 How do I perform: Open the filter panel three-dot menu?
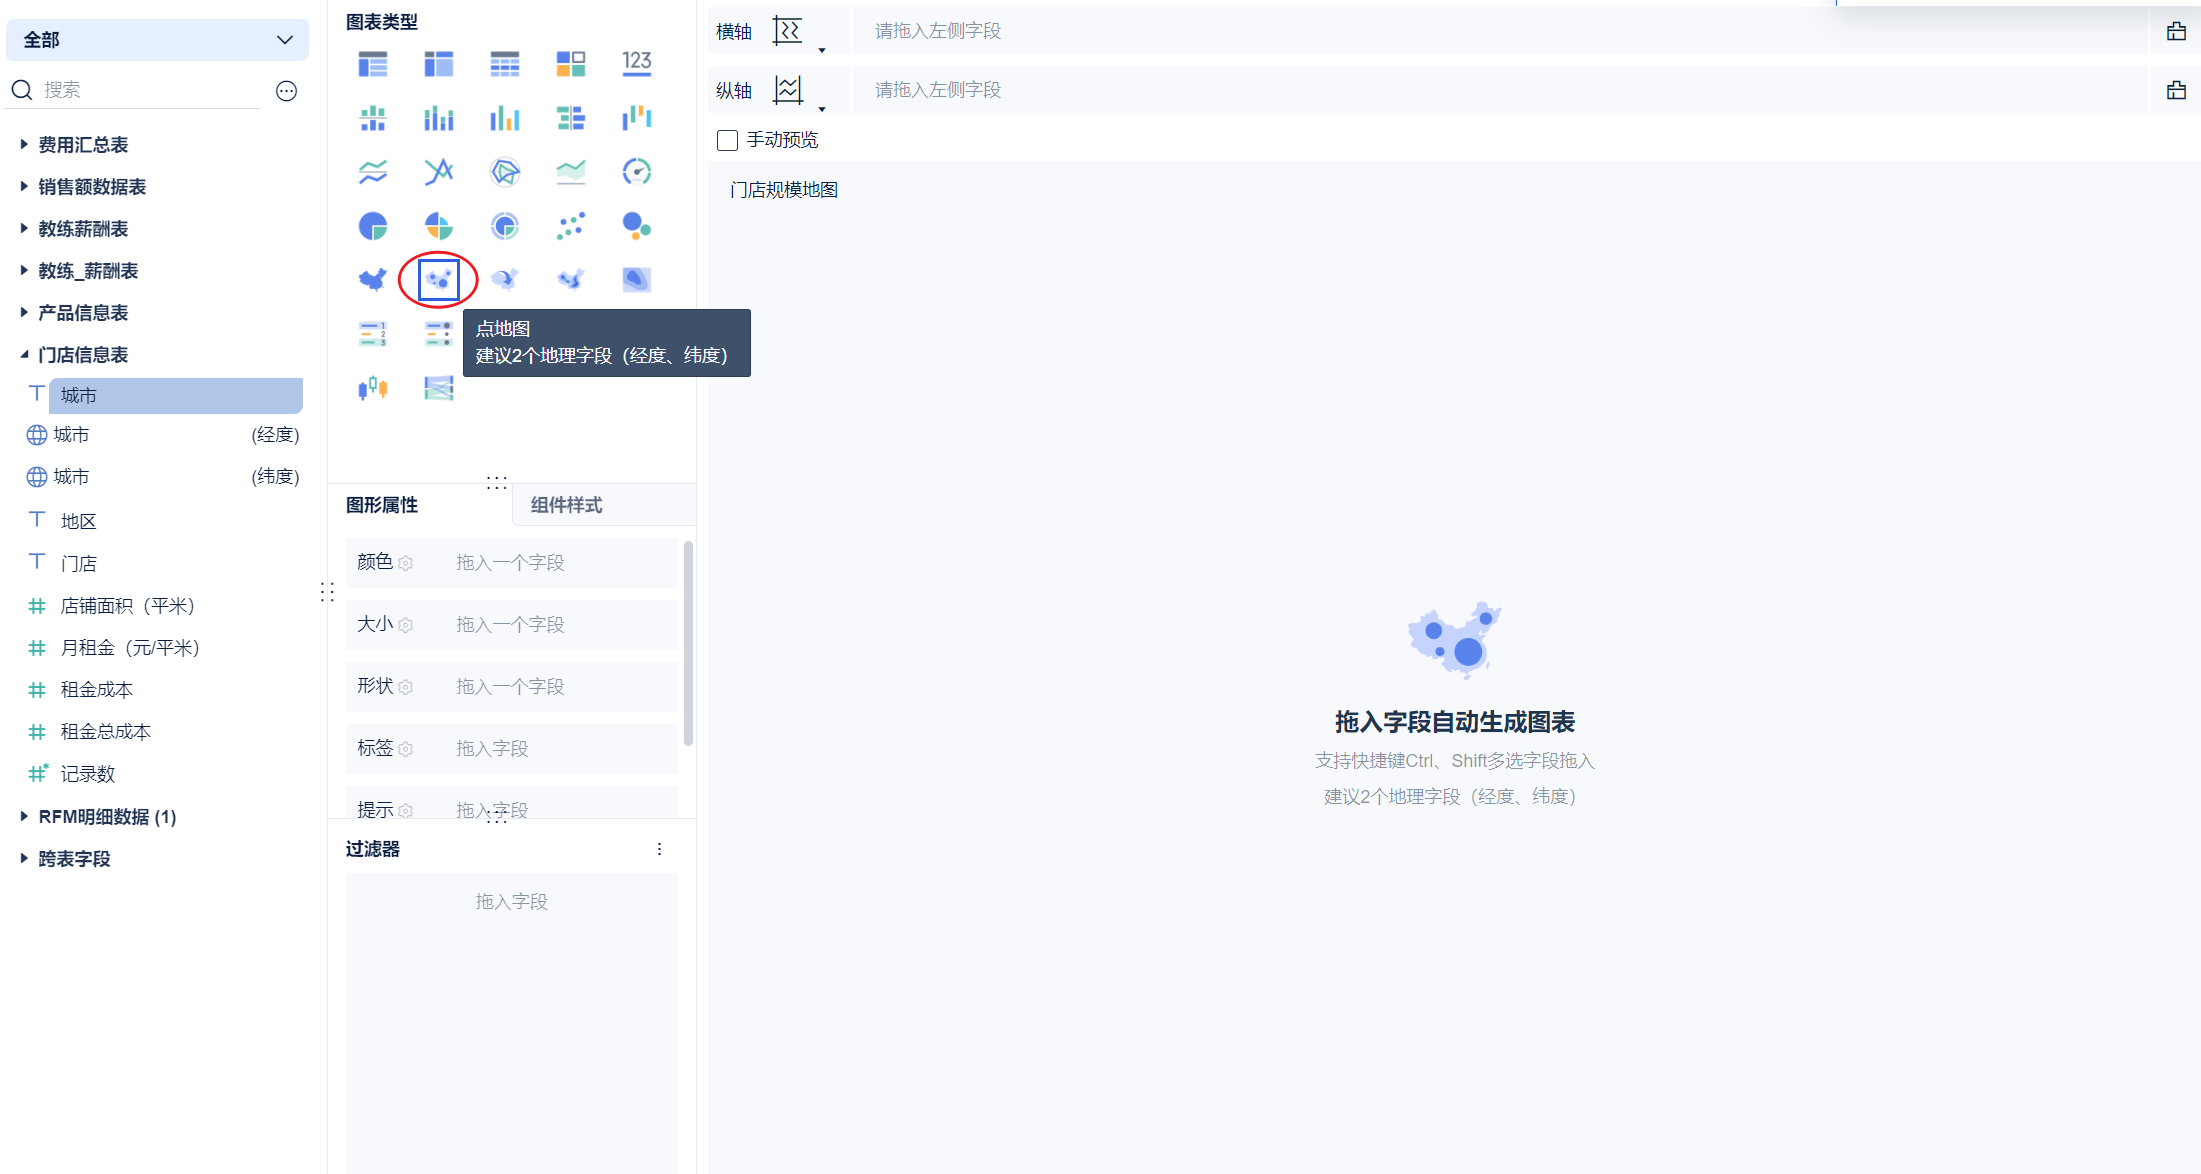click(659, 849)
